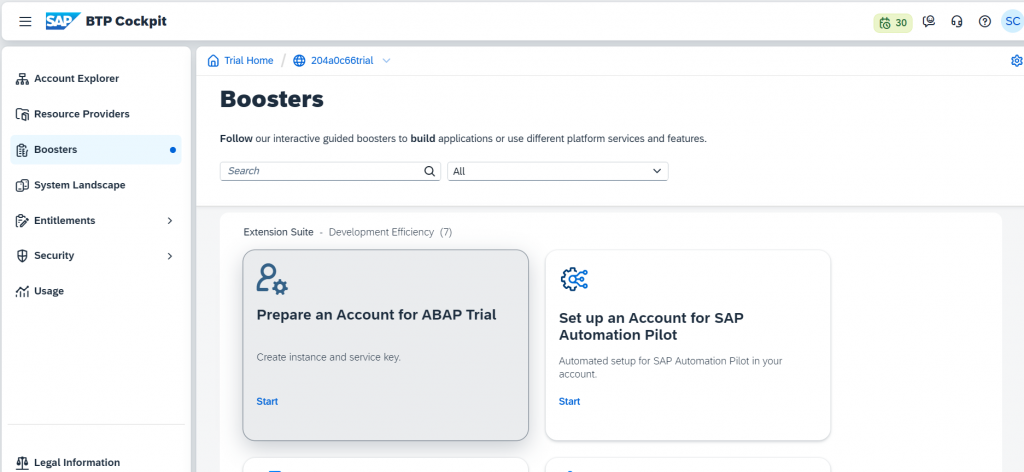Click into the booster Search field

322,171
